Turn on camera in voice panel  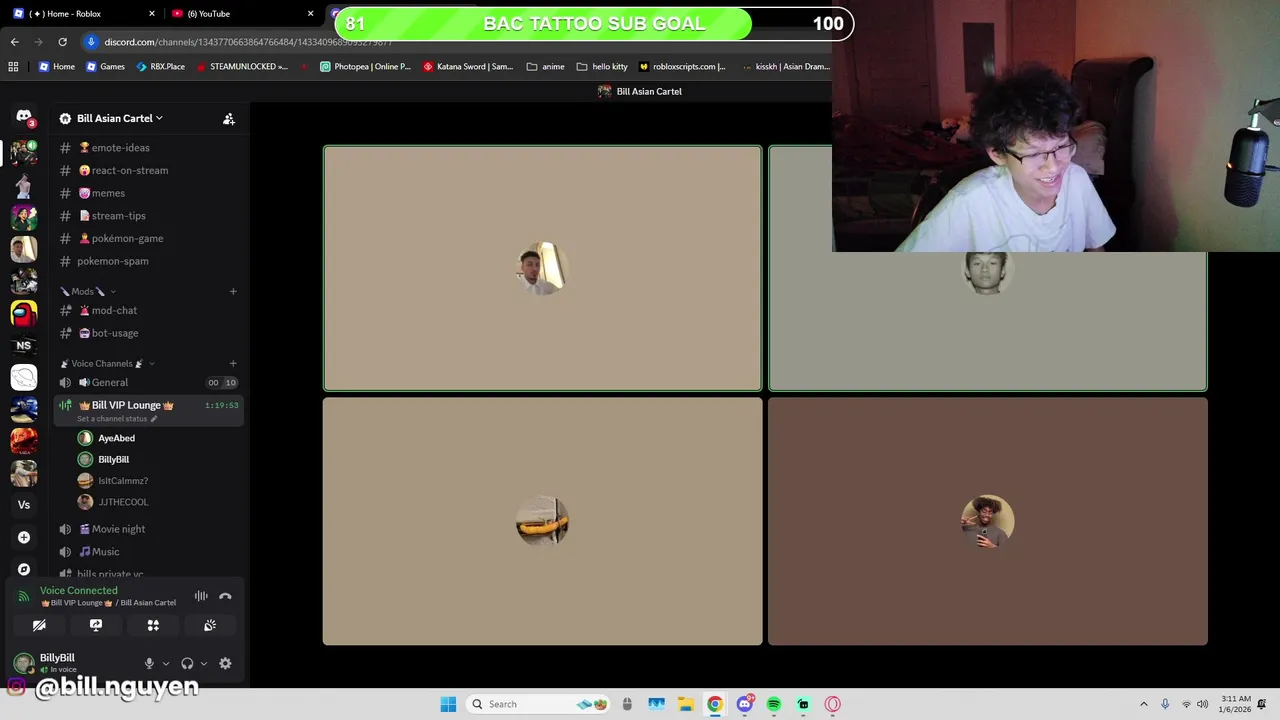(x=39, y=625)
